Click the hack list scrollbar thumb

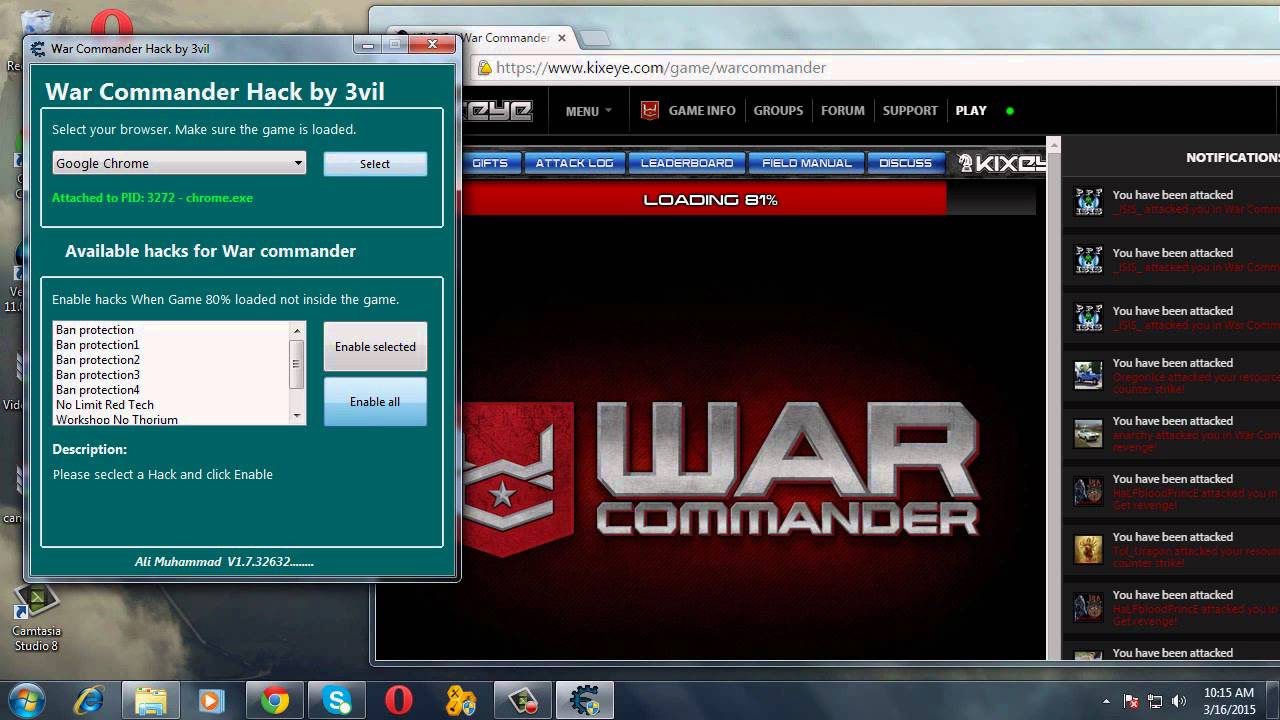pos(297,363)
